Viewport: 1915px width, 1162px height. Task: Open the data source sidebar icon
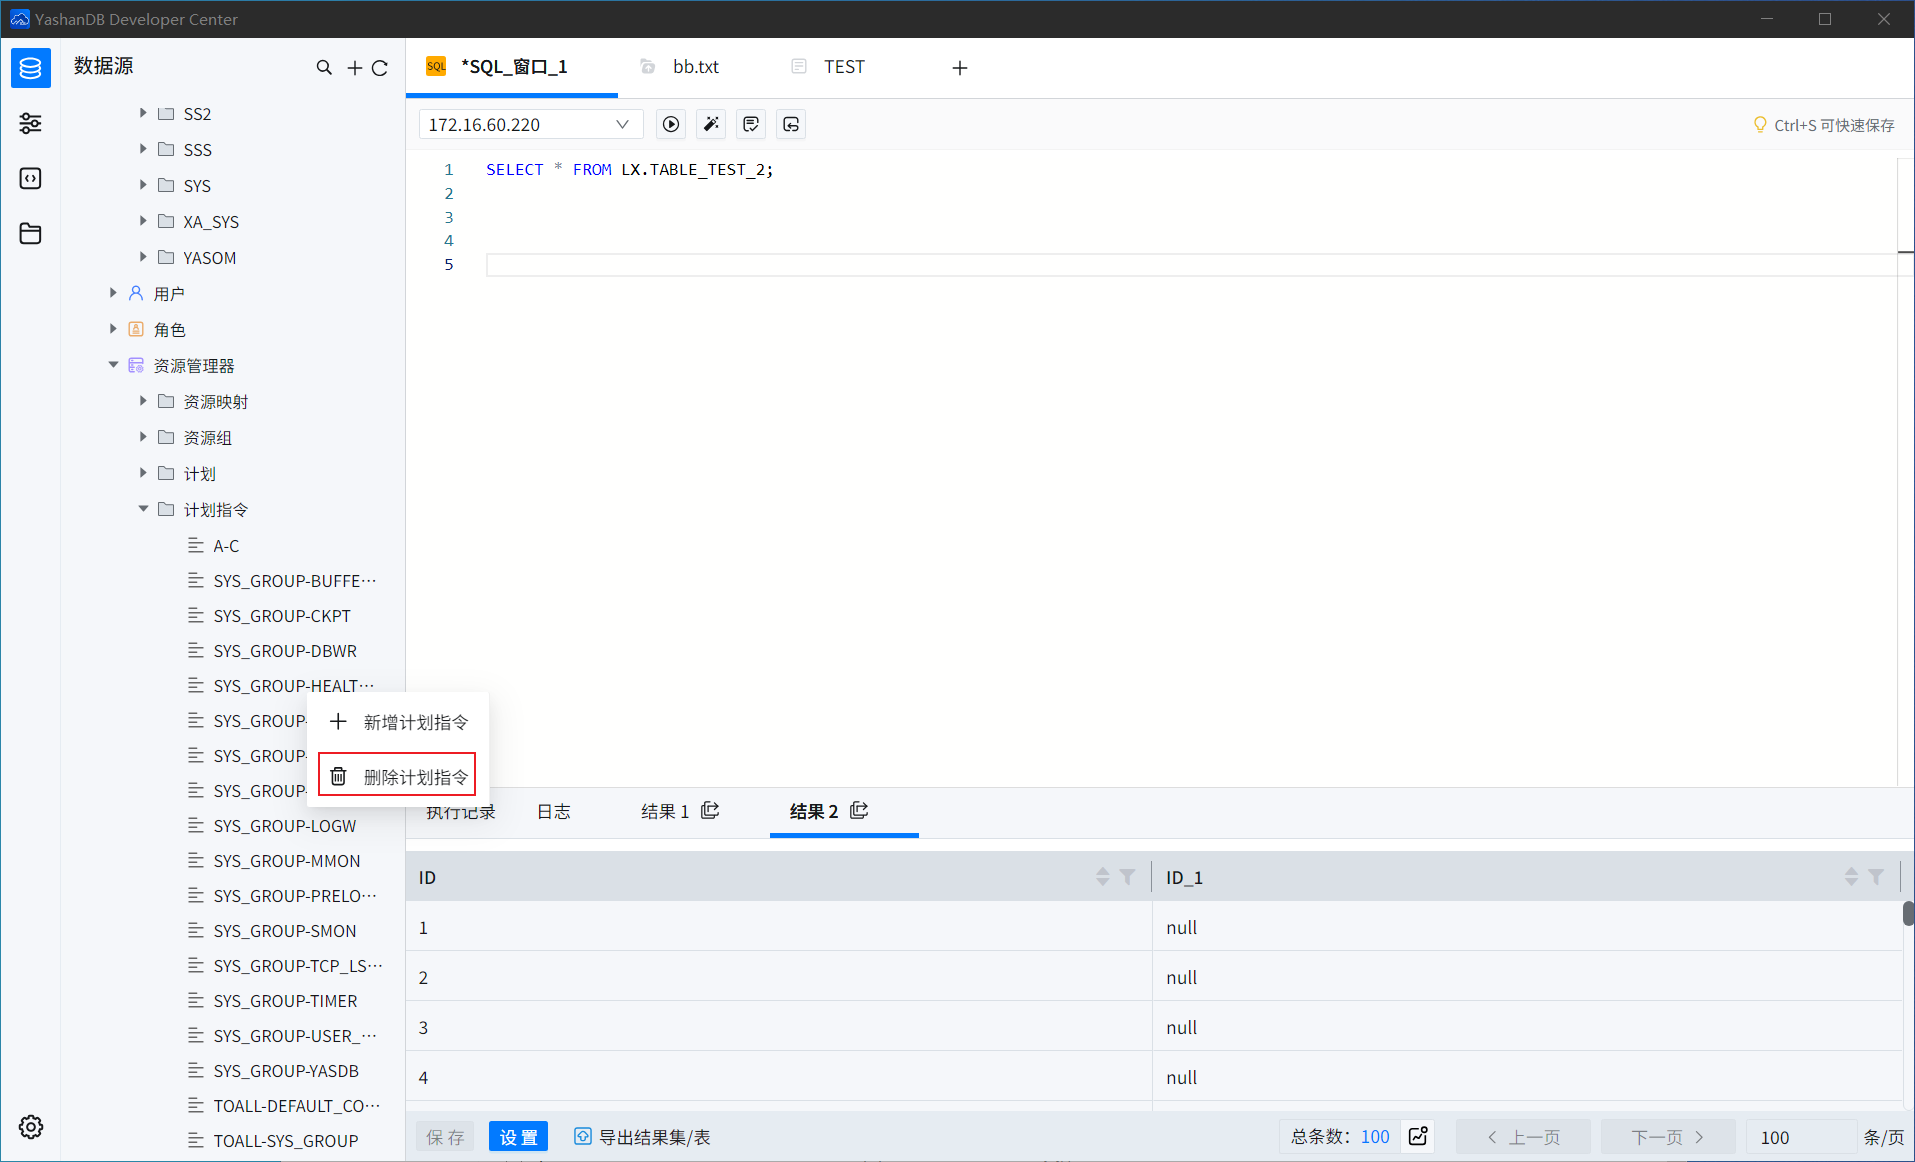click(30, 68)
